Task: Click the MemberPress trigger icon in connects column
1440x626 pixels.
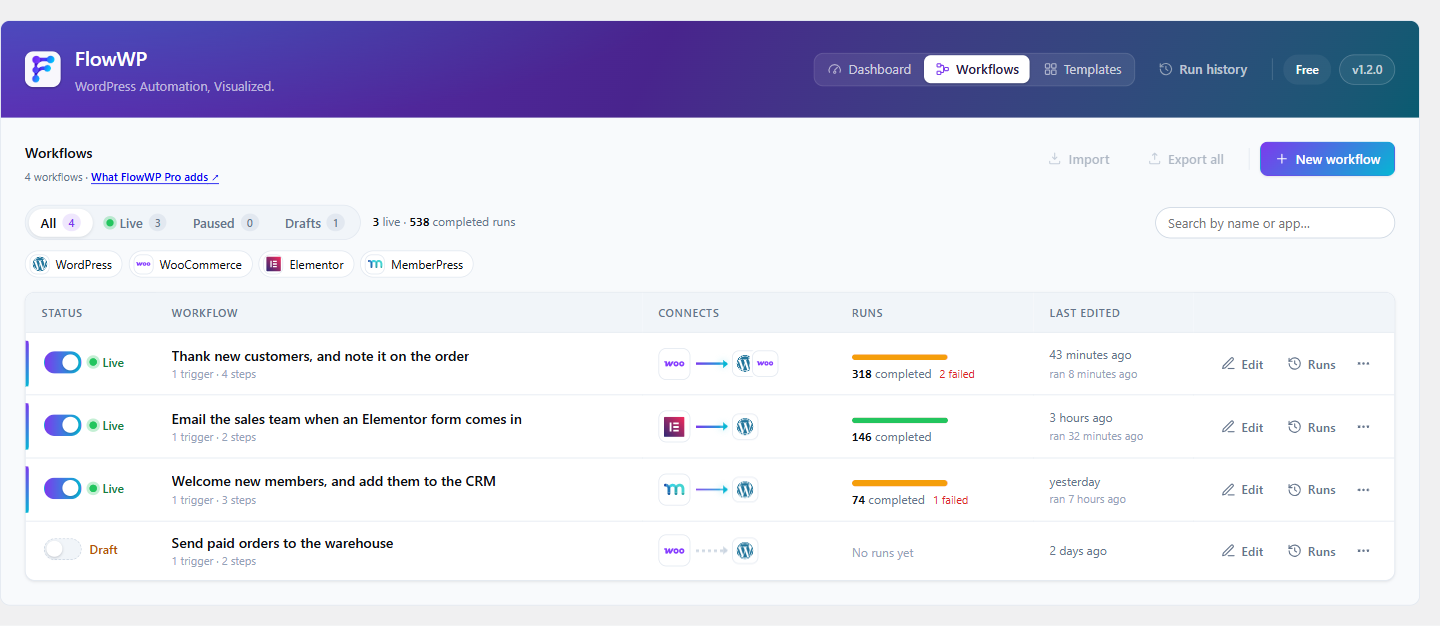Action: point(674,490)
